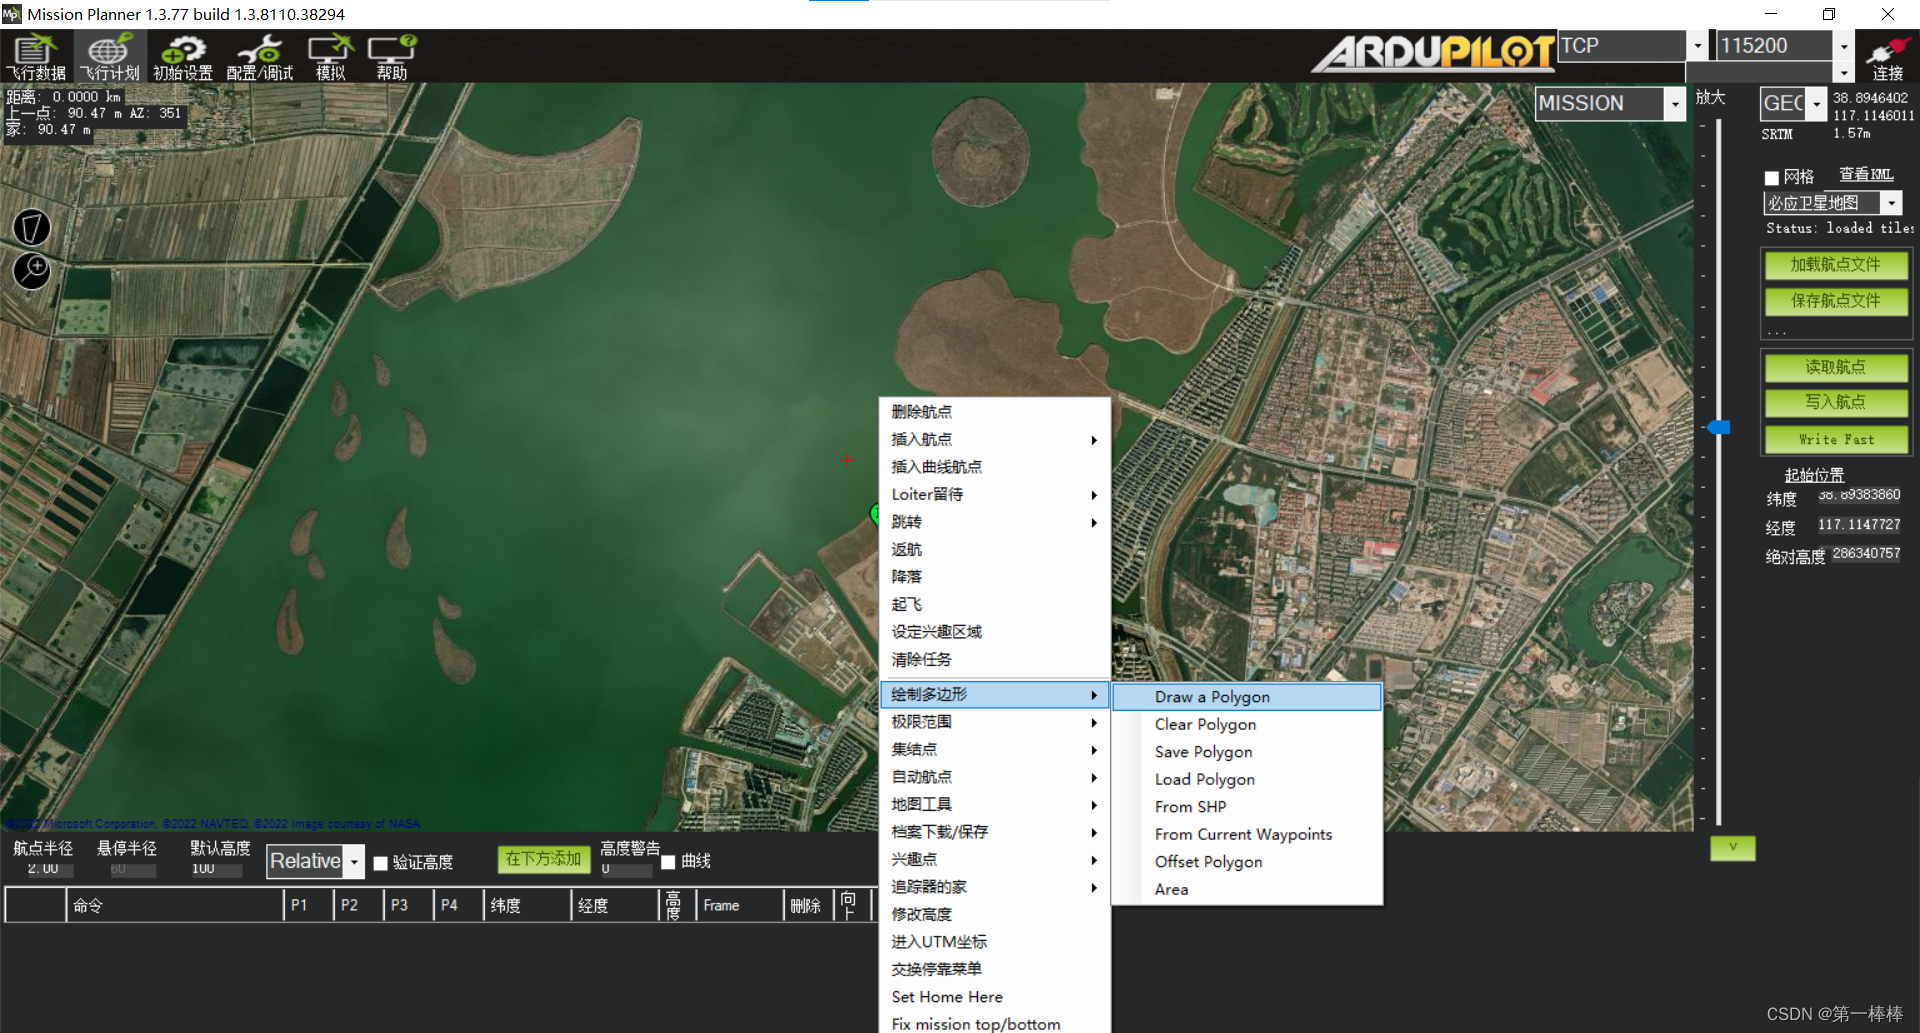Select Draw a Polygon from submenu
This screenshot has width=1920, height=1033.
[1246, 697]
